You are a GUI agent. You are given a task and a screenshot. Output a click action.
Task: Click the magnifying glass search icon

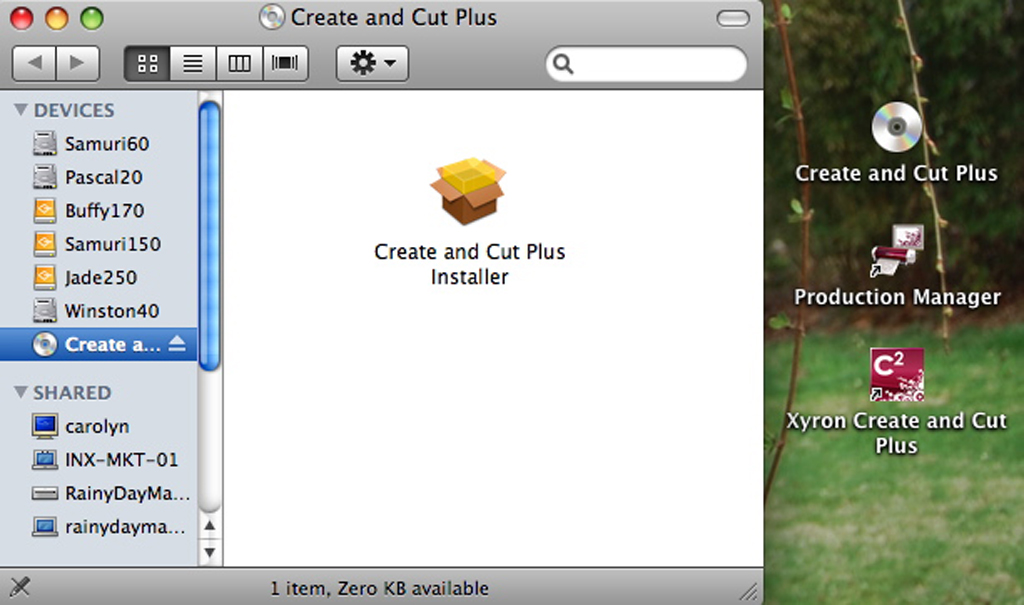(x=563, y=64)
